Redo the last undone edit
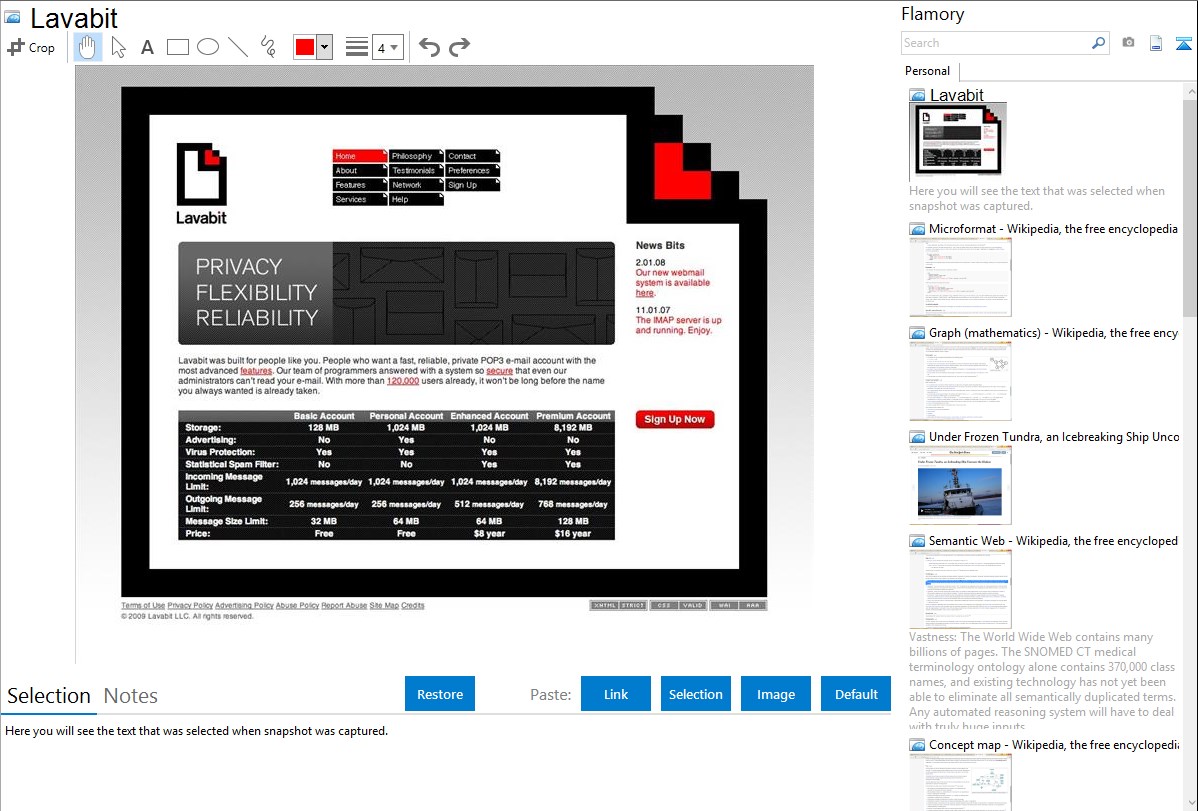The image size is (1198, 811). pyautogui.click(x=459, y=47)
